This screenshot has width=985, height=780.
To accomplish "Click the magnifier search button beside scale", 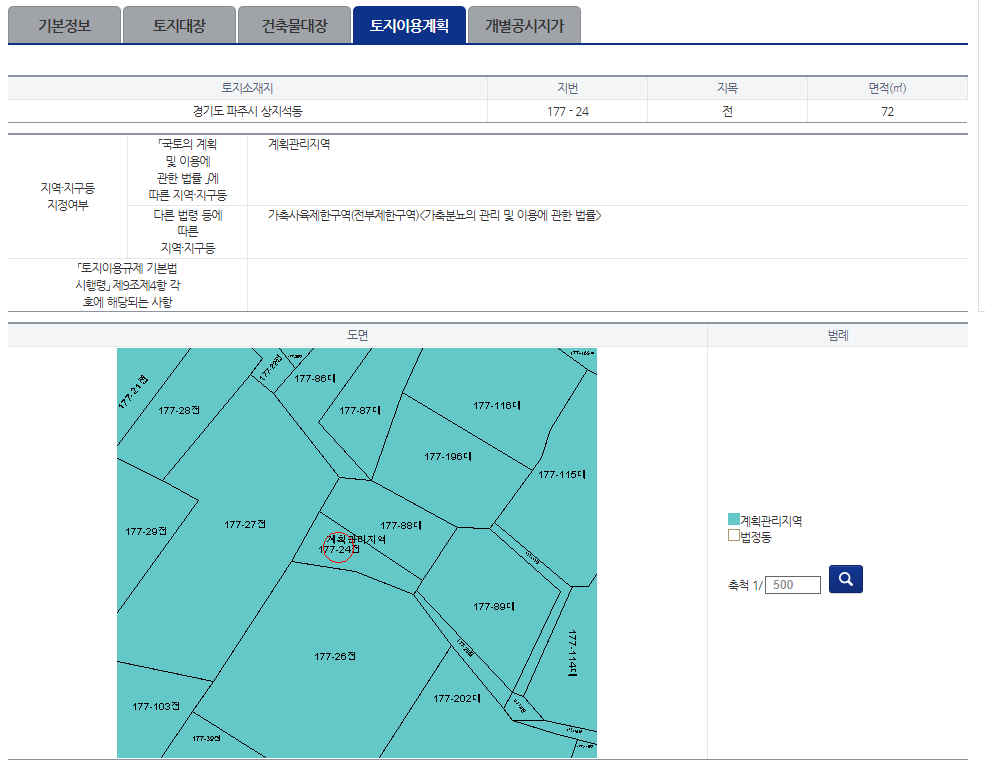I will tap(846, 579).
